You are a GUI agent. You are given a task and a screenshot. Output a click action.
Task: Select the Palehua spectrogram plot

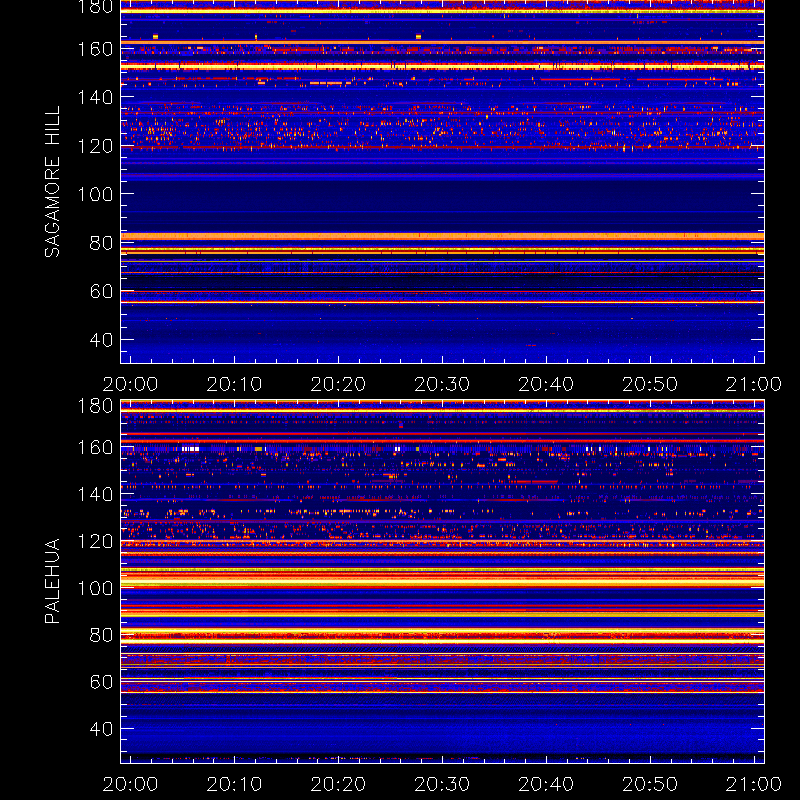442,581
